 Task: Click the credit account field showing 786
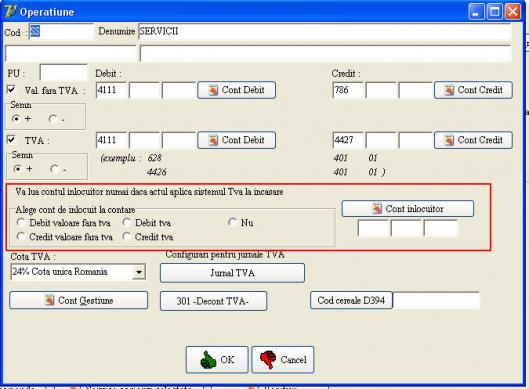click(x=348, y=90)
